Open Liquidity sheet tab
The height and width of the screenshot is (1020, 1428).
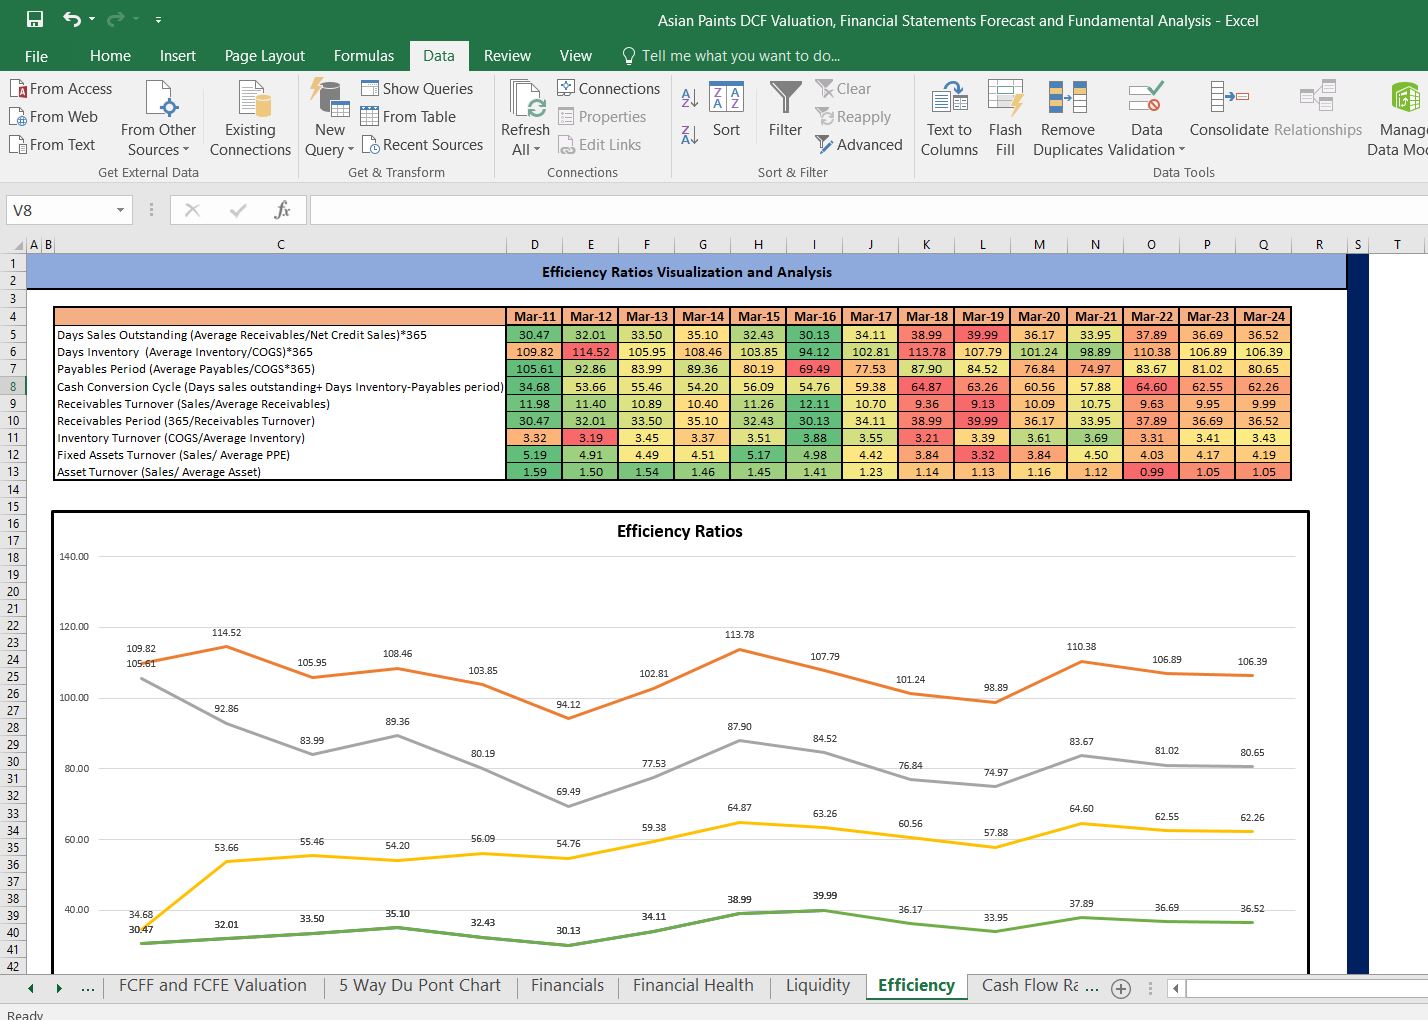[818, 985]
